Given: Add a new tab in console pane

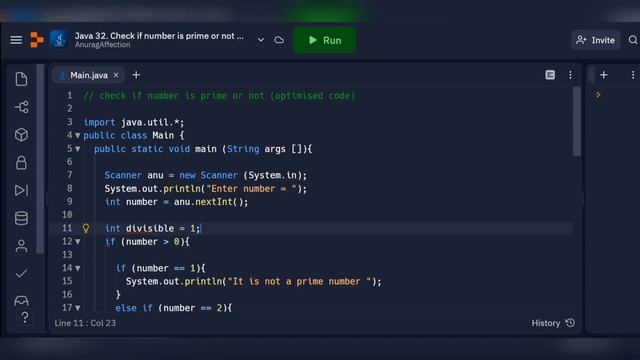Looking at the screenshot, I should pyautogui.click(x=604, y=75).
